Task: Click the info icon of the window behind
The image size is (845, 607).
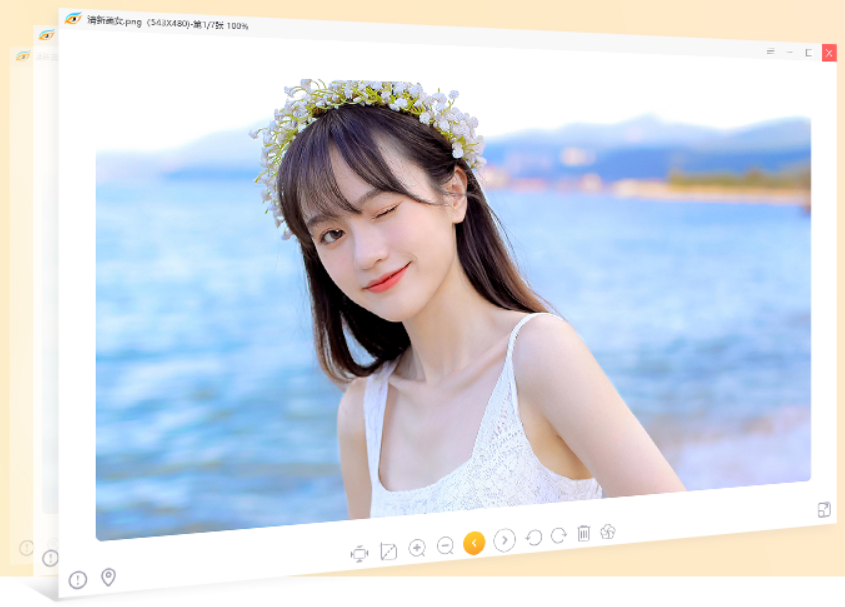Action: click(x=50, y=557)
